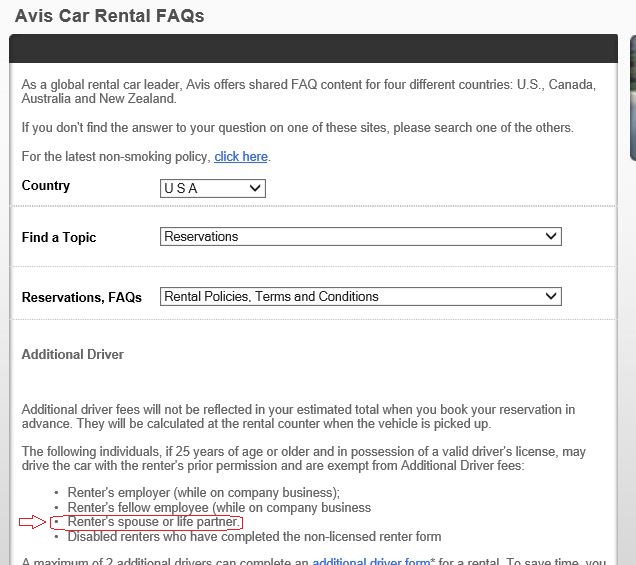The height and width of the screenshot is (565, 636).
Task: Open the Country dropdown showing USA
Action: coord(212,188)
